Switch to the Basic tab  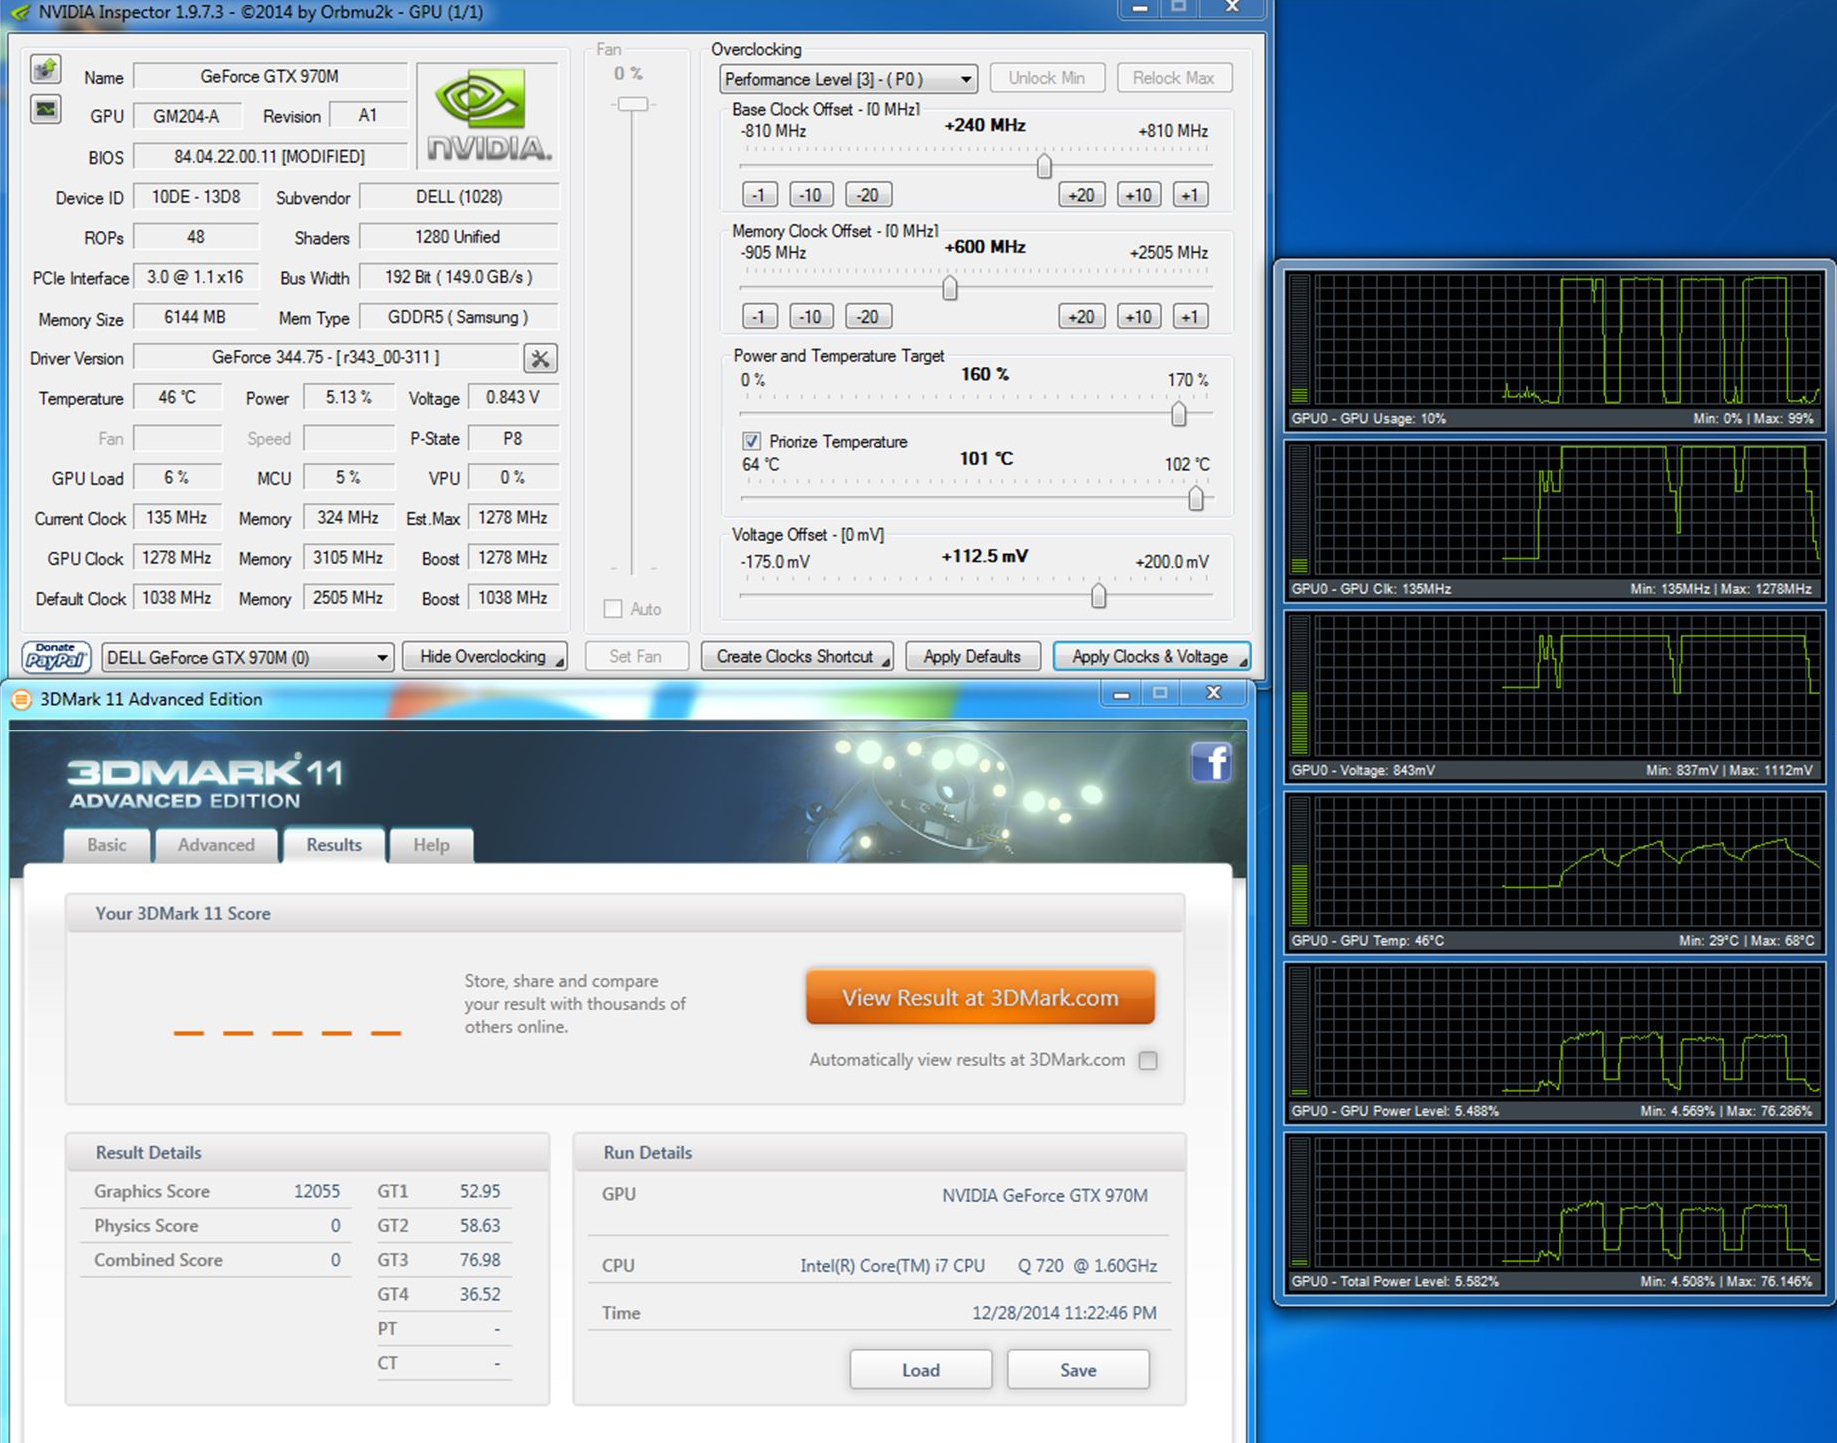coord(107,845)
